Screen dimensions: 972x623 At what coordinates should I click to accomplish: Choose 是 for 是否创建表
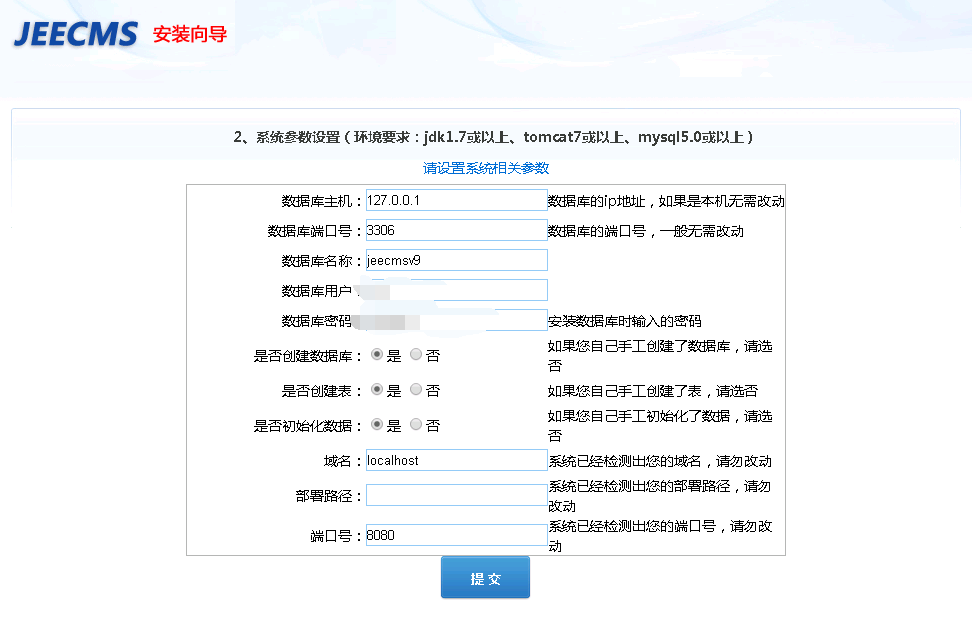click(x=377, y=389)
